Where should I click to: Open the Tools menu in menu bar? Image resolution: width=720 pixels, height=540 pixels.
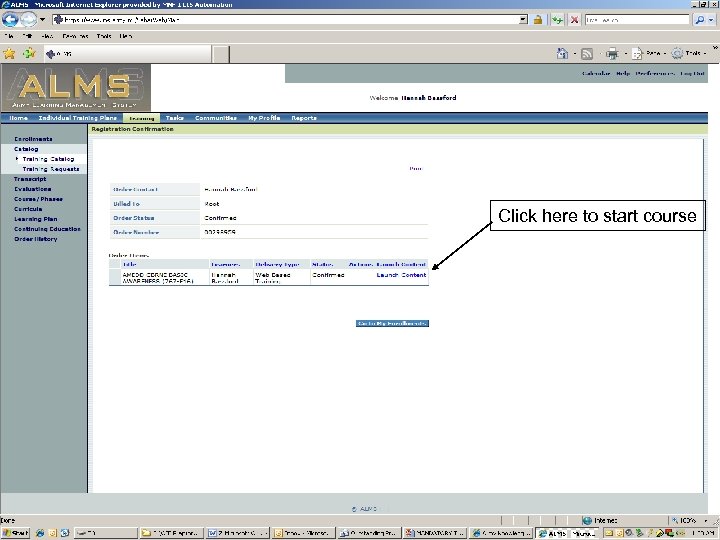(x=104, y=36)
